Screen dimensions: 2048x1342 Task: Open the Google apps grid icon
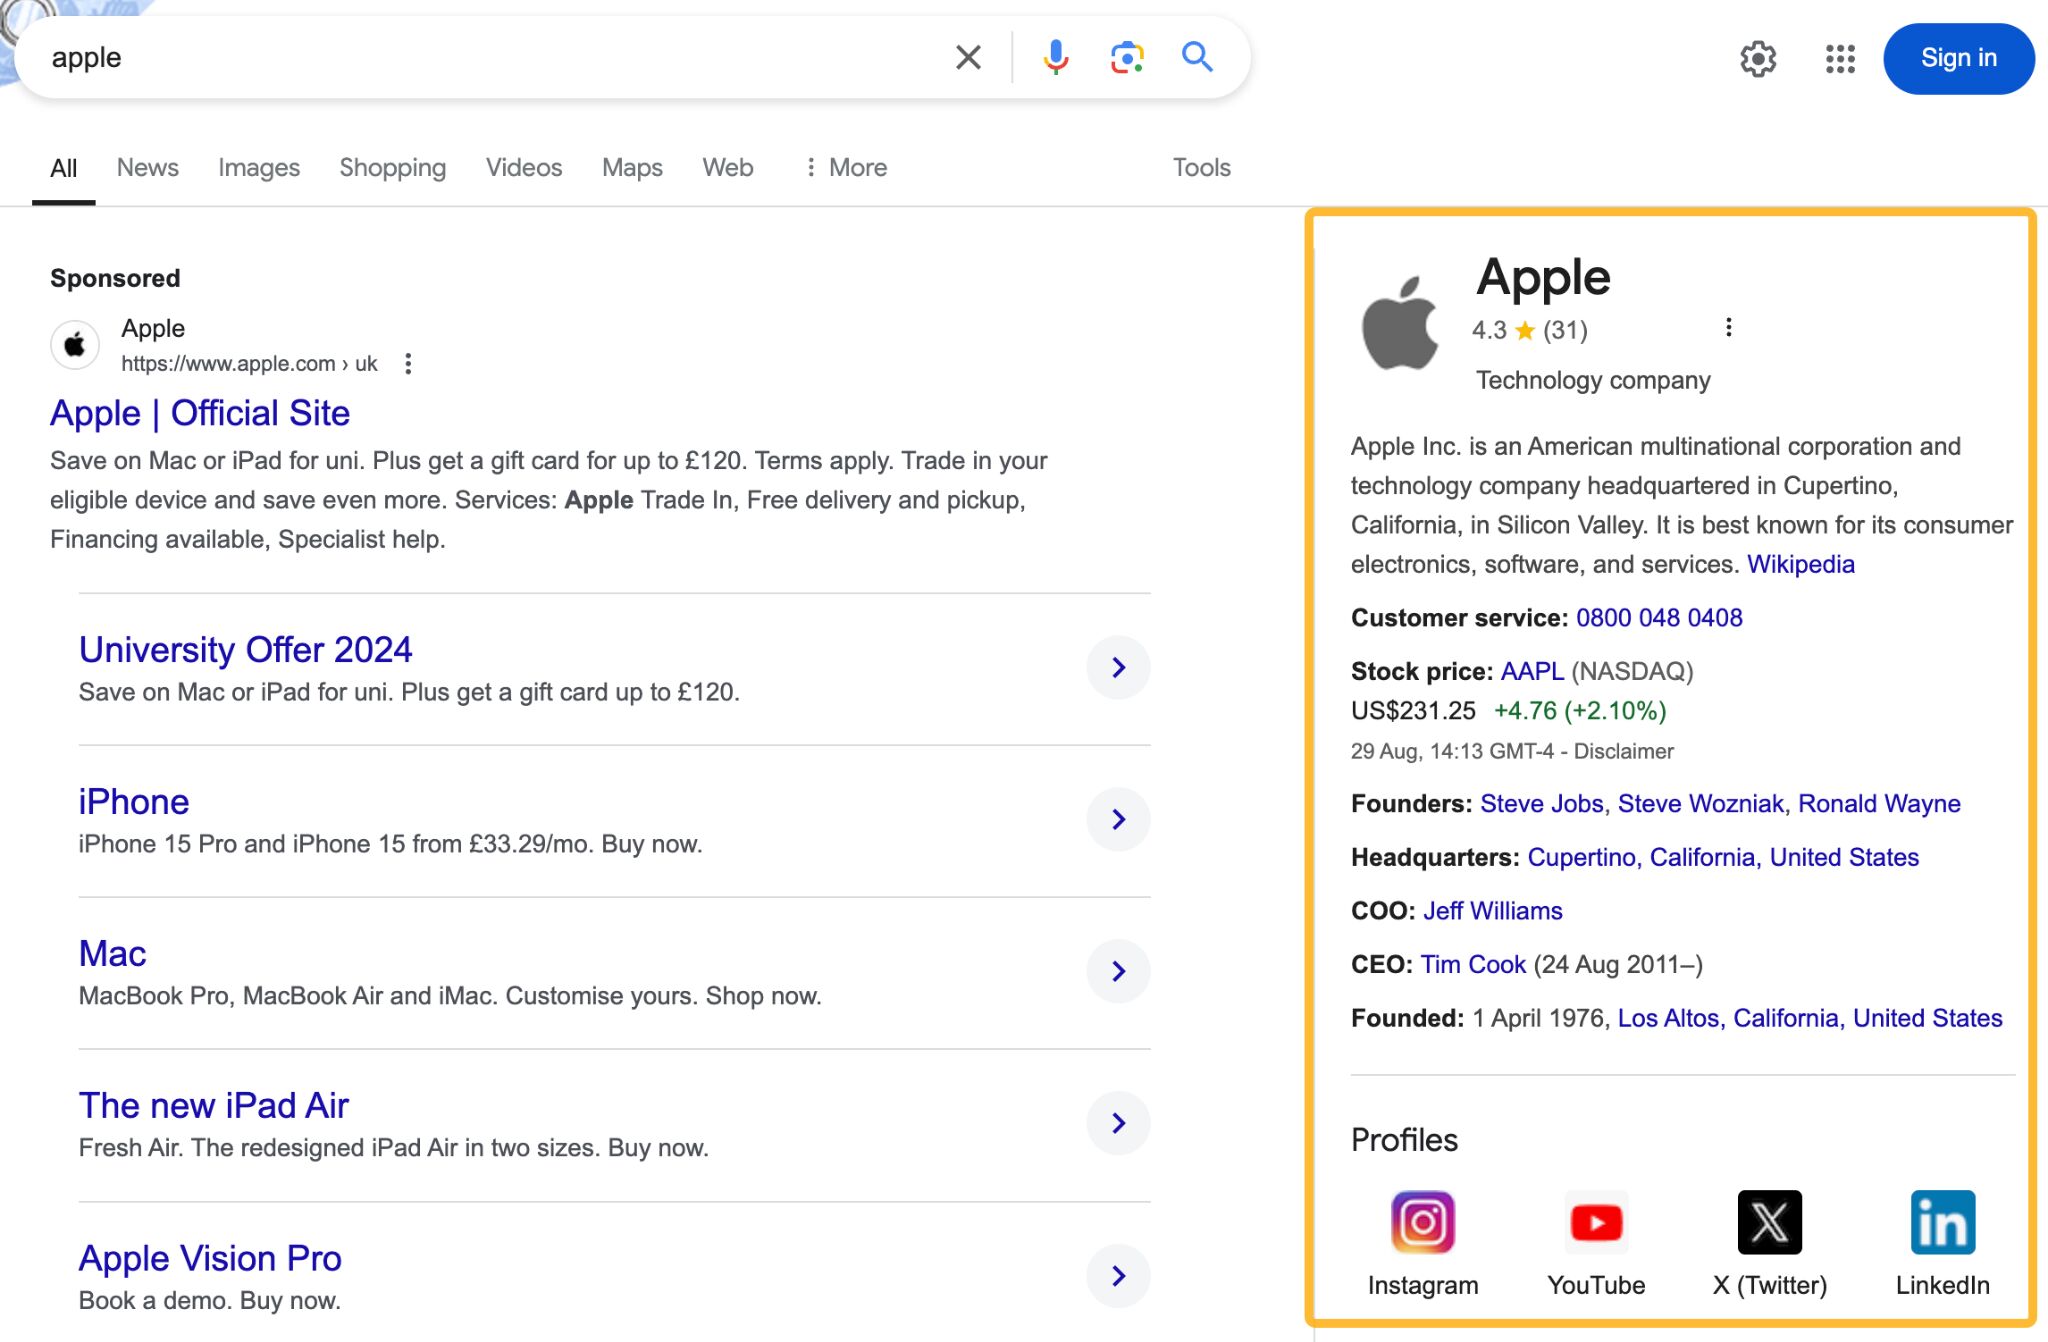point(1840,59)
